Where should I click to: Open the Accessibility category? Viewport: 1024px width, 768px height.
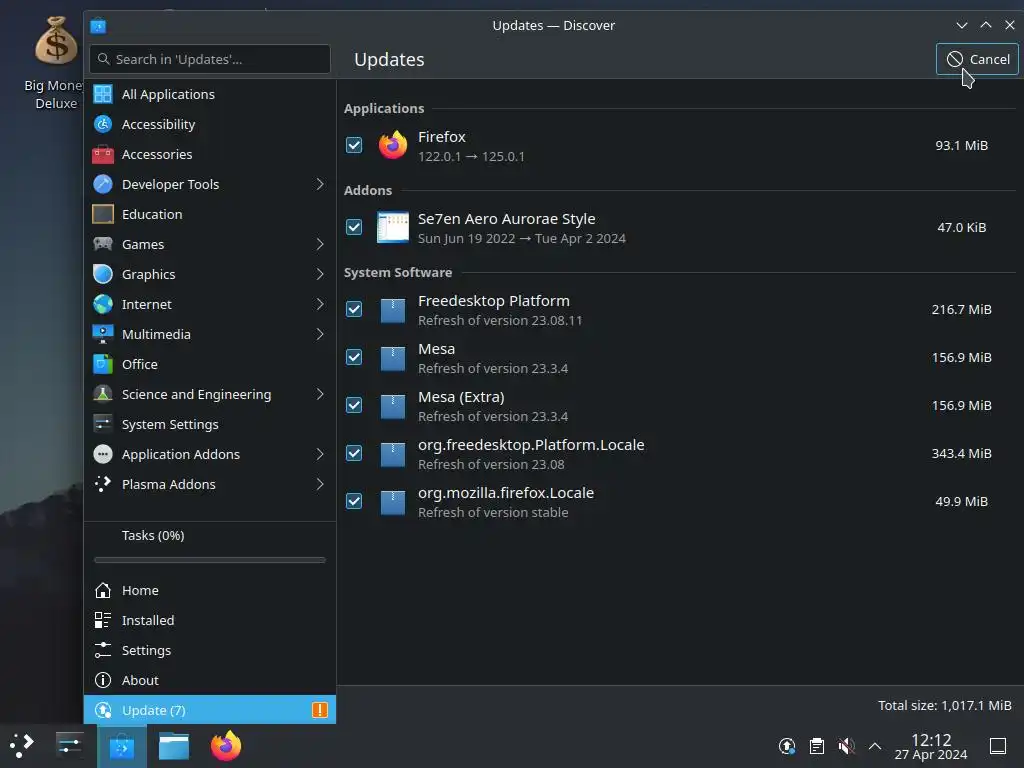[x=210, y=124]
